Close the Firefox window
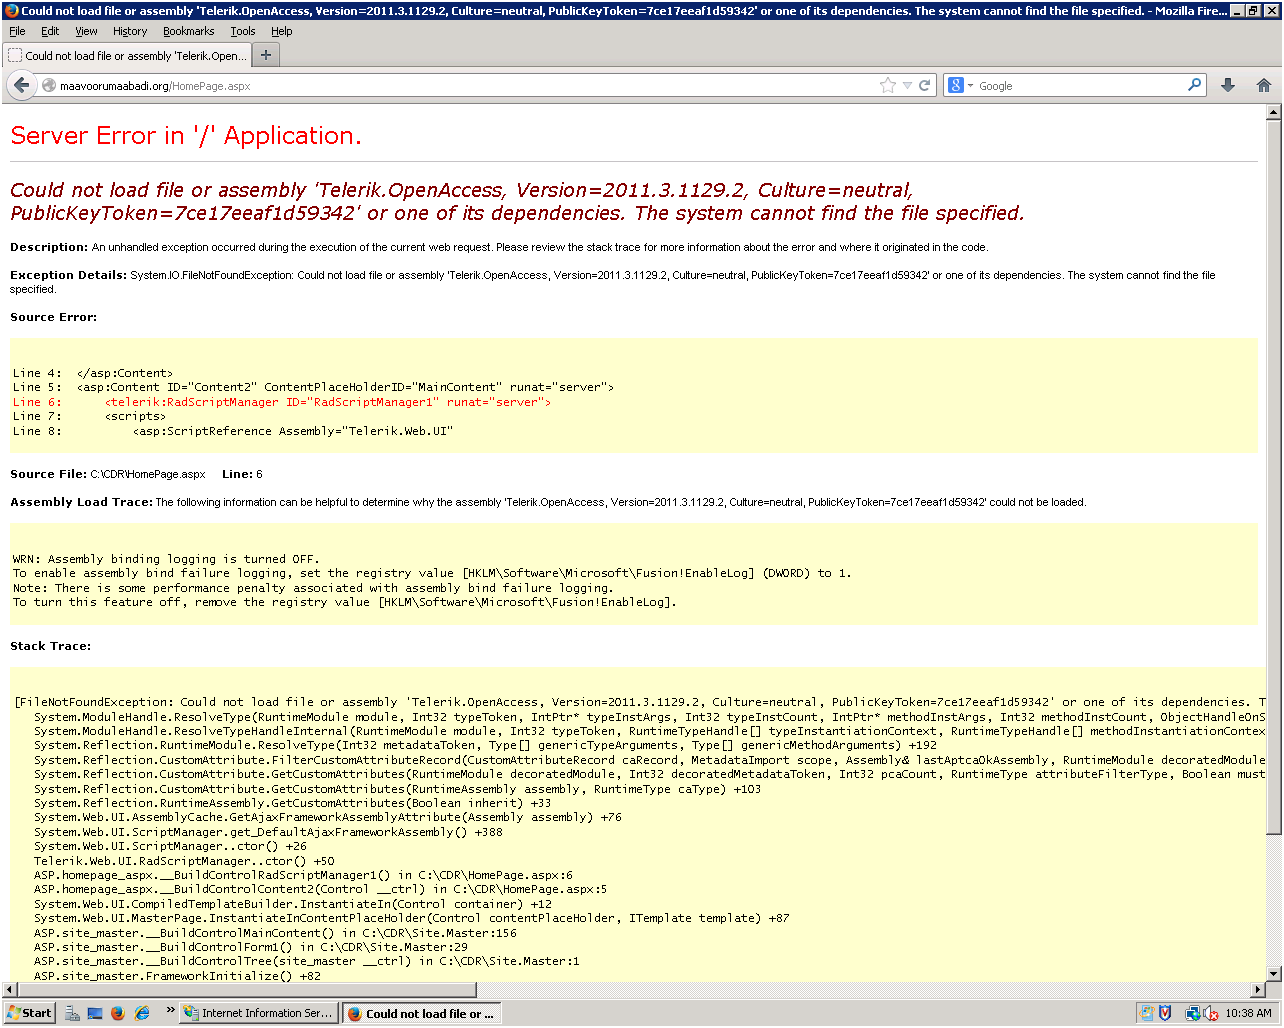The width and height of the screenshot is (1284, 1028). pyautogui.click(x=1271, y=10)
